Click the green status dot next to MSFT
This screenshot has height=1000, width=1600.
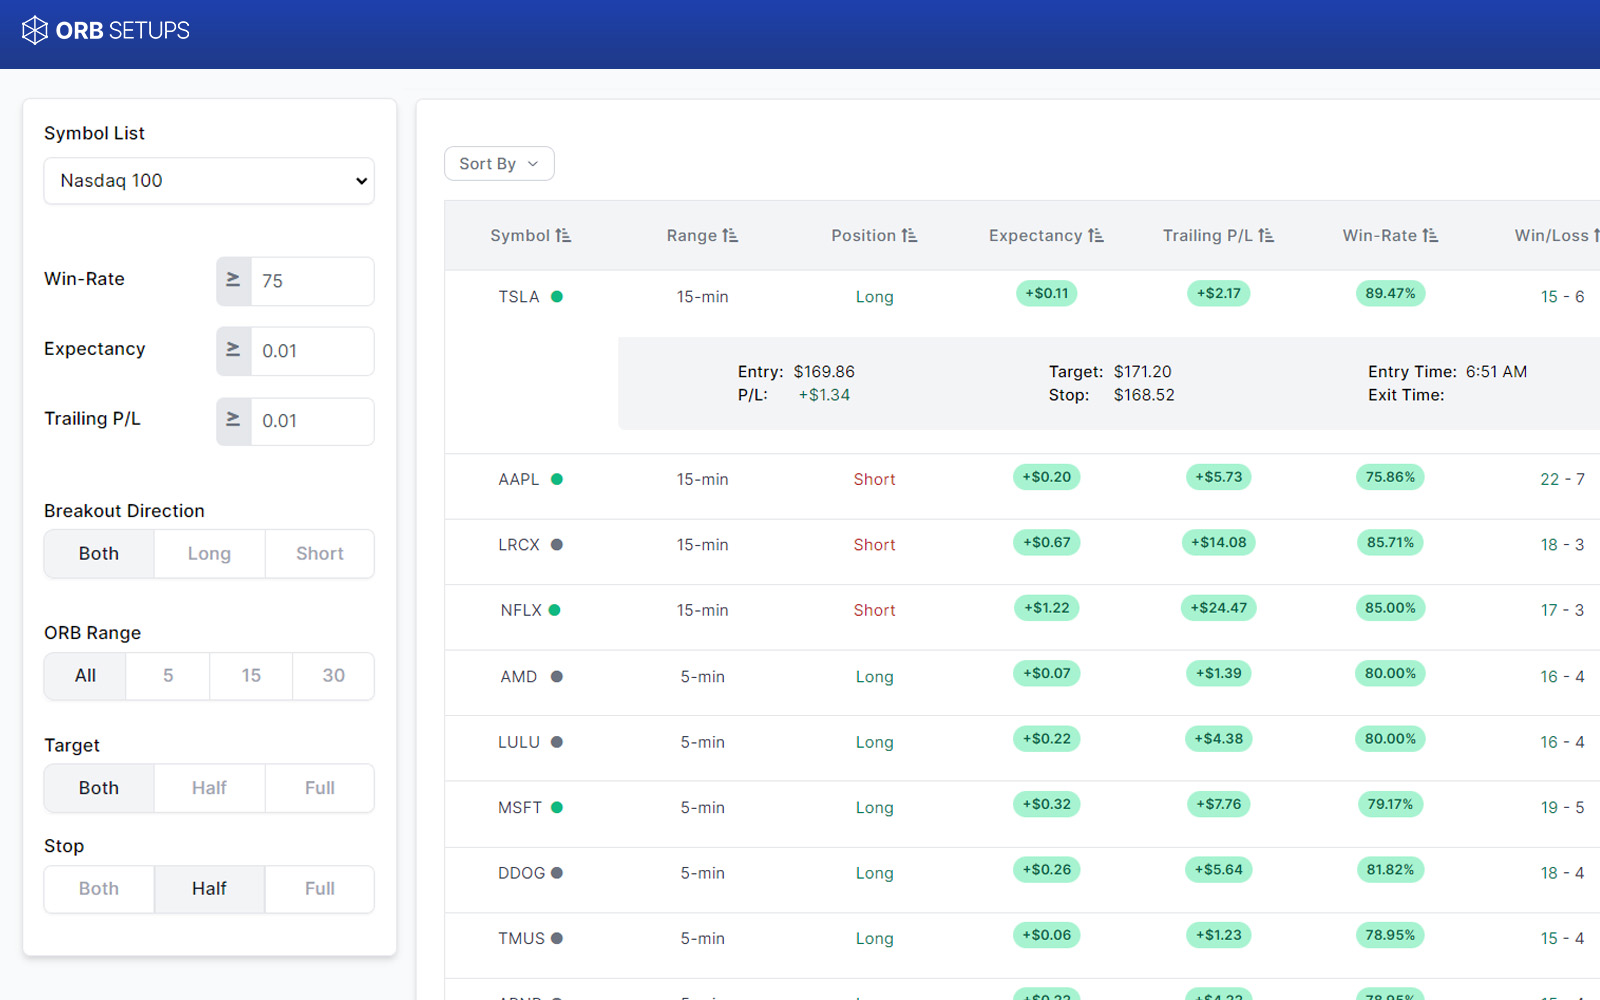(557, 808)
